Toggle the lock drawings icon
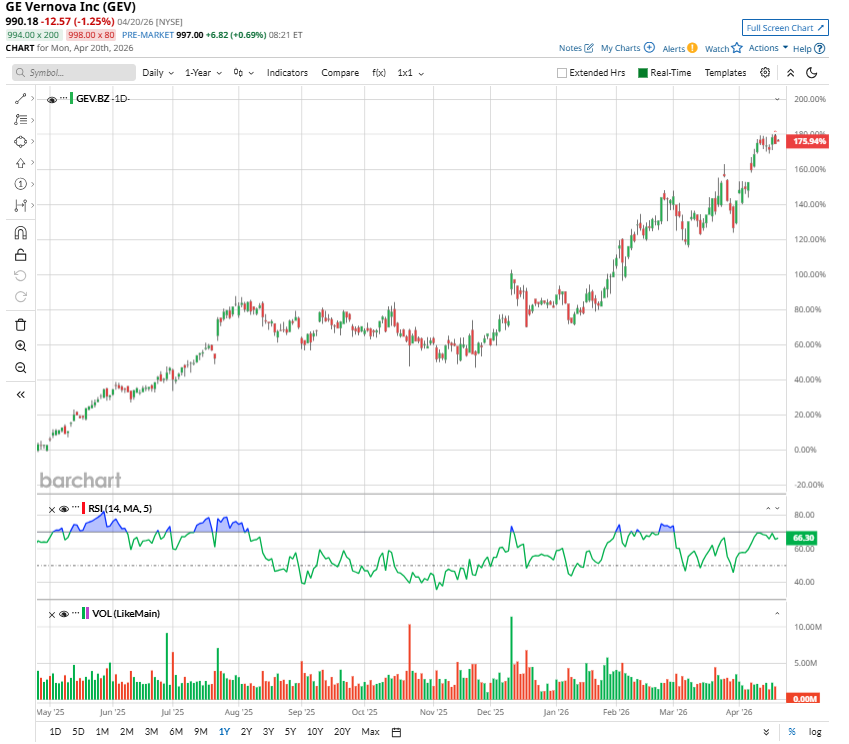 [20, 254]
